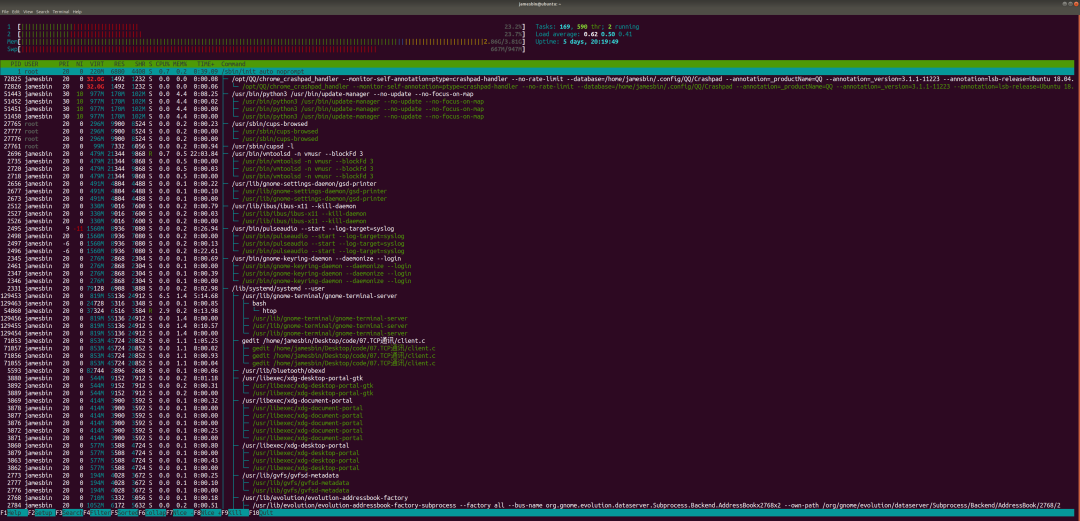Select evolution-addressbook-factory row PID 2768

[540, 498]
